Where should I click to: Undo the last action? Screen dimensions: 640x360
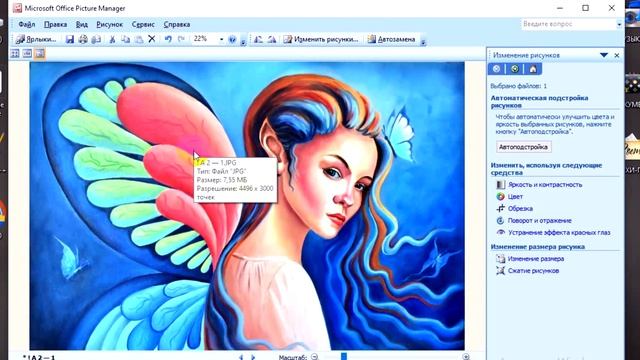click(x=168, y=39)
